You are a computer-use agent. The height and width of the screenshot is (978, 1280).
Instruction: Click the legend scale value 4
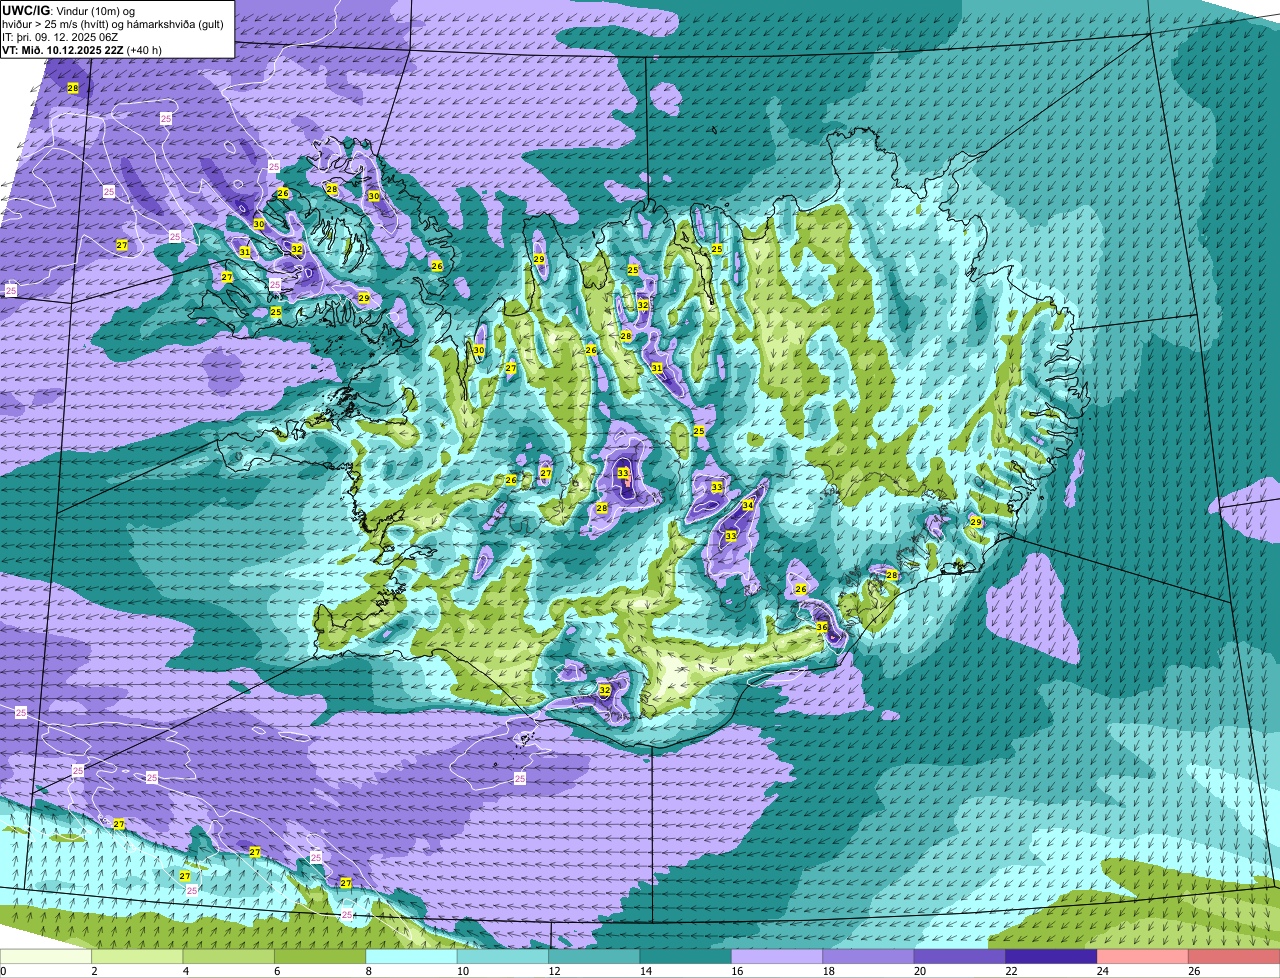coord(185,971)
